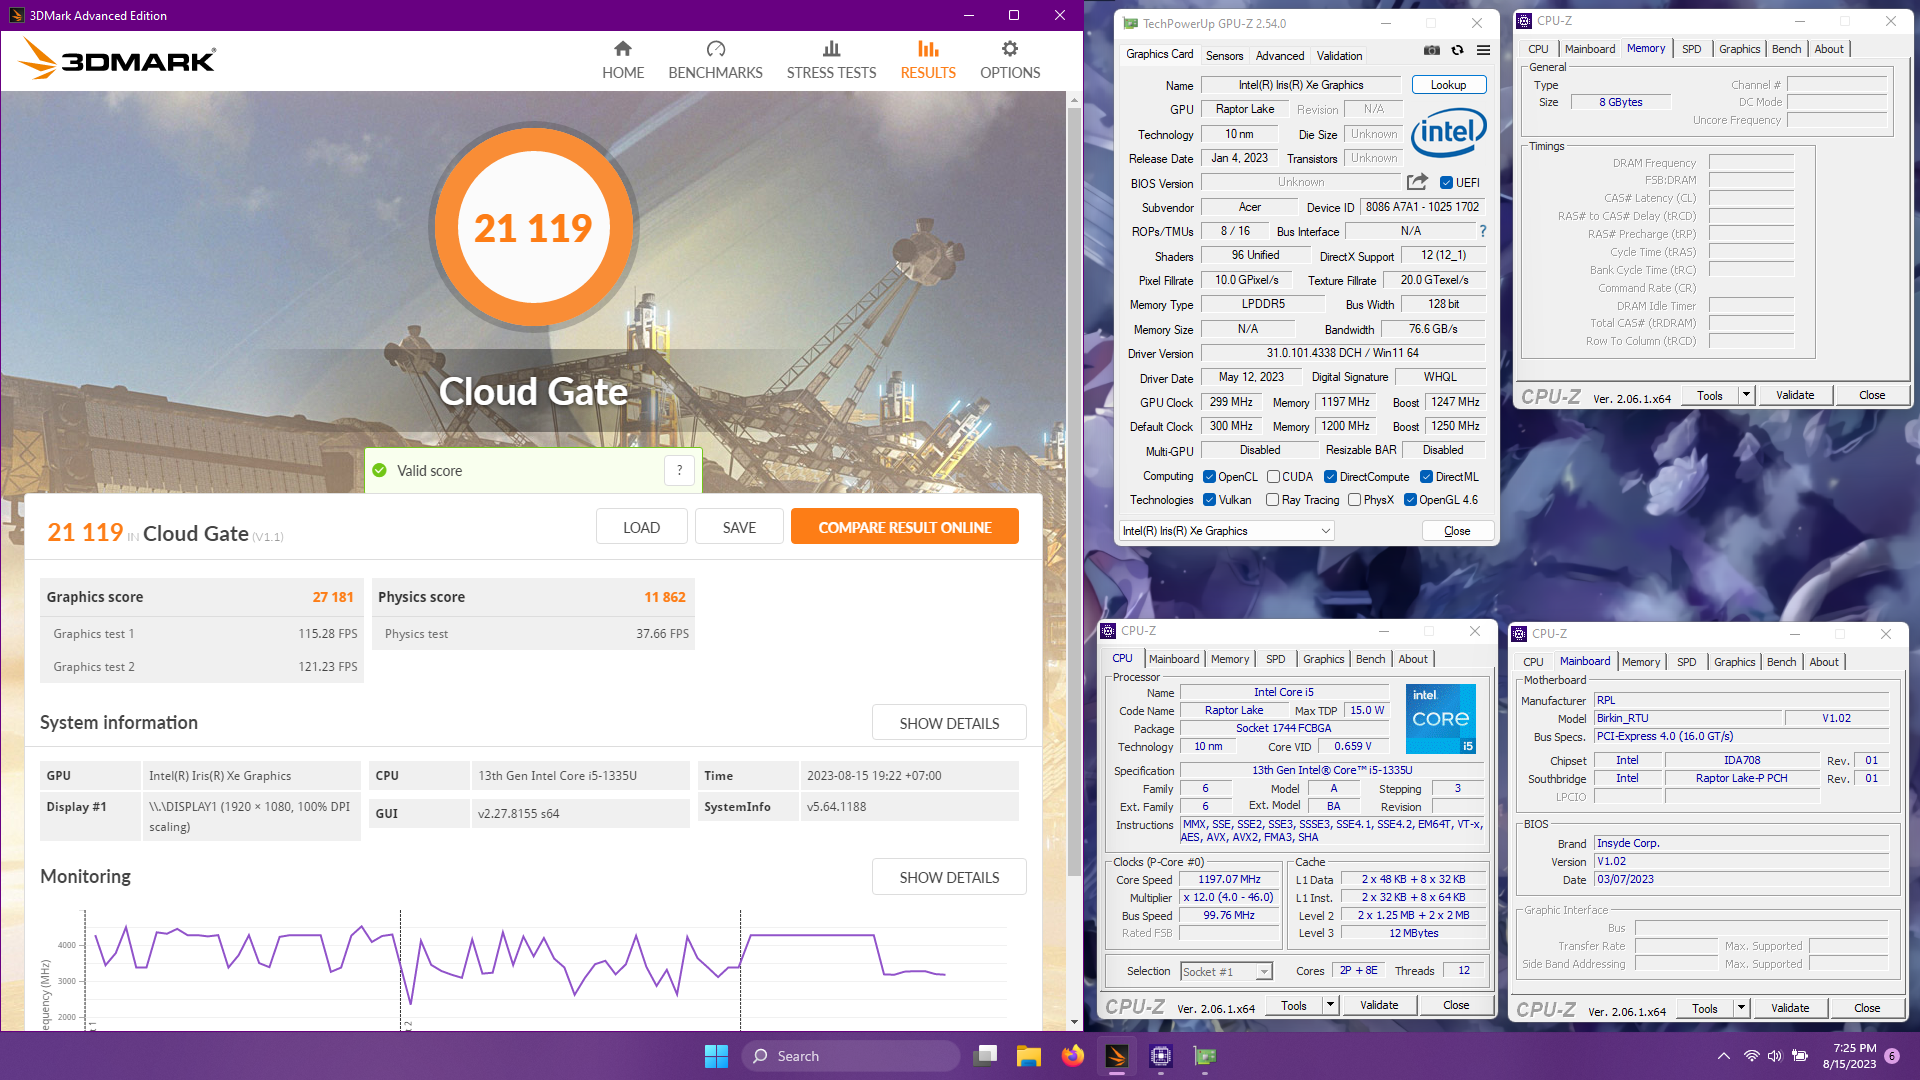Click 3DMark scrollbar up arrow
1920x1080 pixels.
point(1074,100)
